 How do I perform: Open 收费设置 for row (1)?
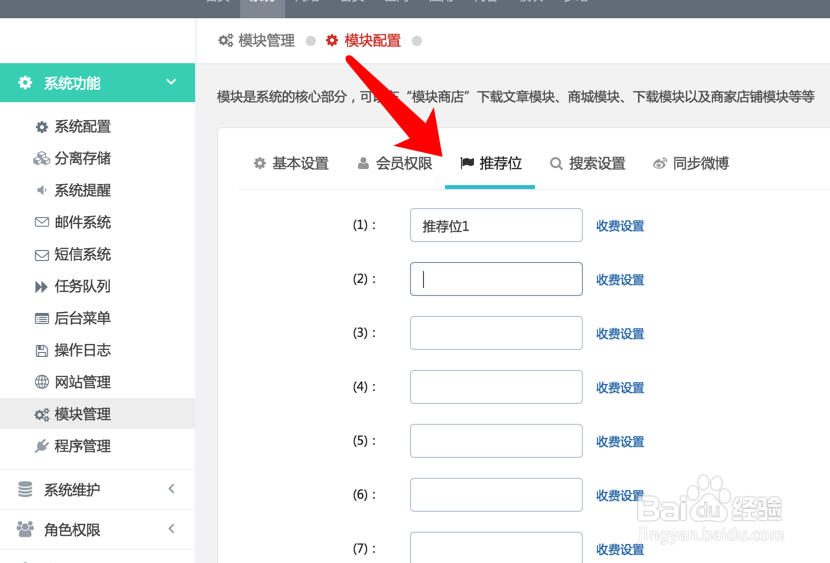click(x=620, y=226)
